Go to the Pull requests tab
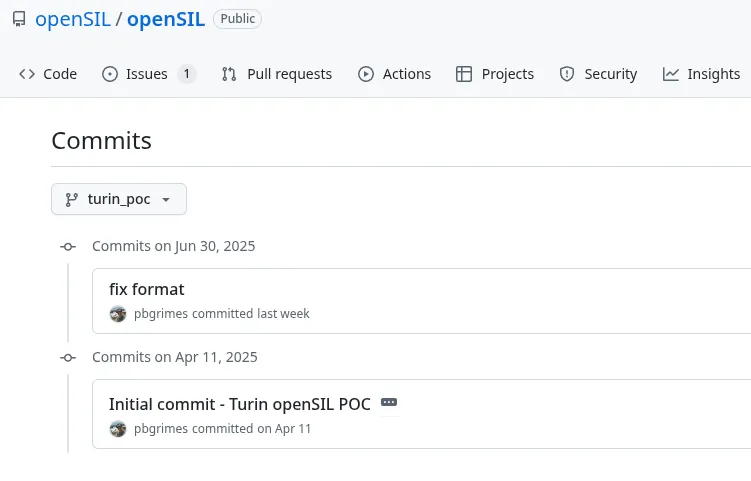Image resolution: width=751 pixels, height=481 pixels. pyautogui.click(x=277, y=74)
